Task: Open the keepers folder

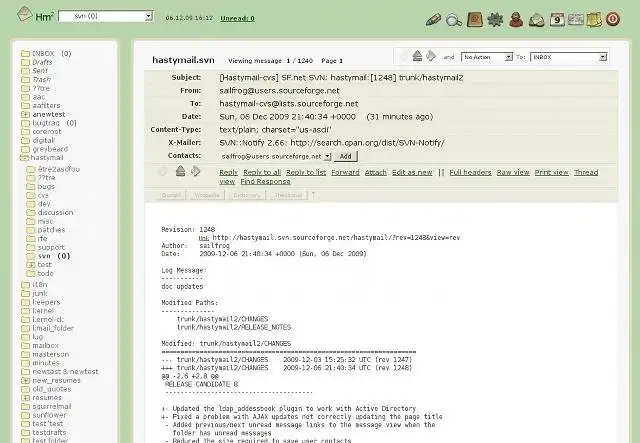Action: click(x=46, y=302)
